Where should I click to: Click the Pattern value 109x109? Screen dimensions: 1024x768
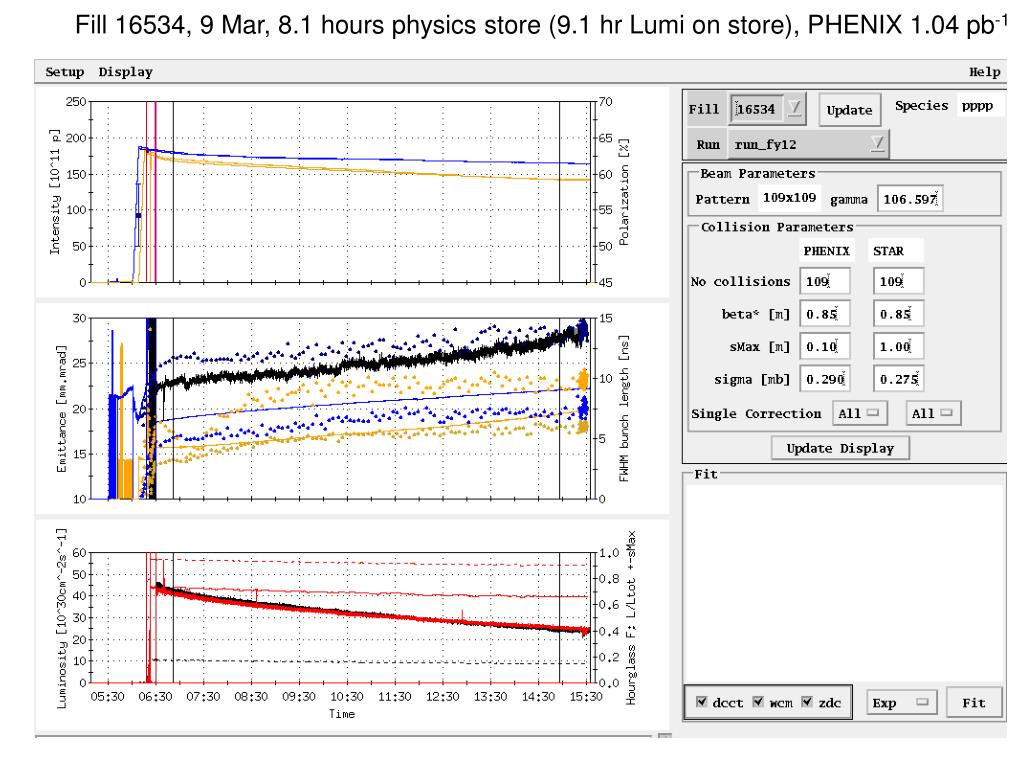[x=789, y=197]
